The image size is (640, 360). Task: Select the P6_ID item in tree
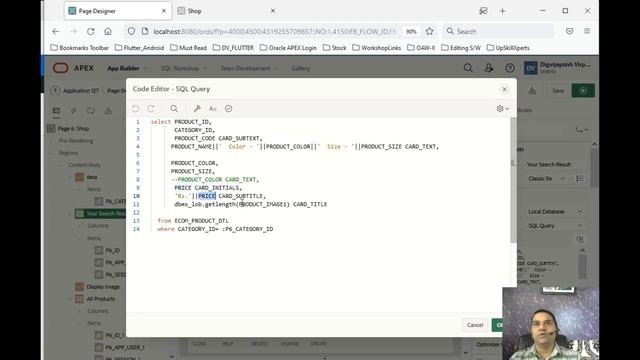pos(113,250)
